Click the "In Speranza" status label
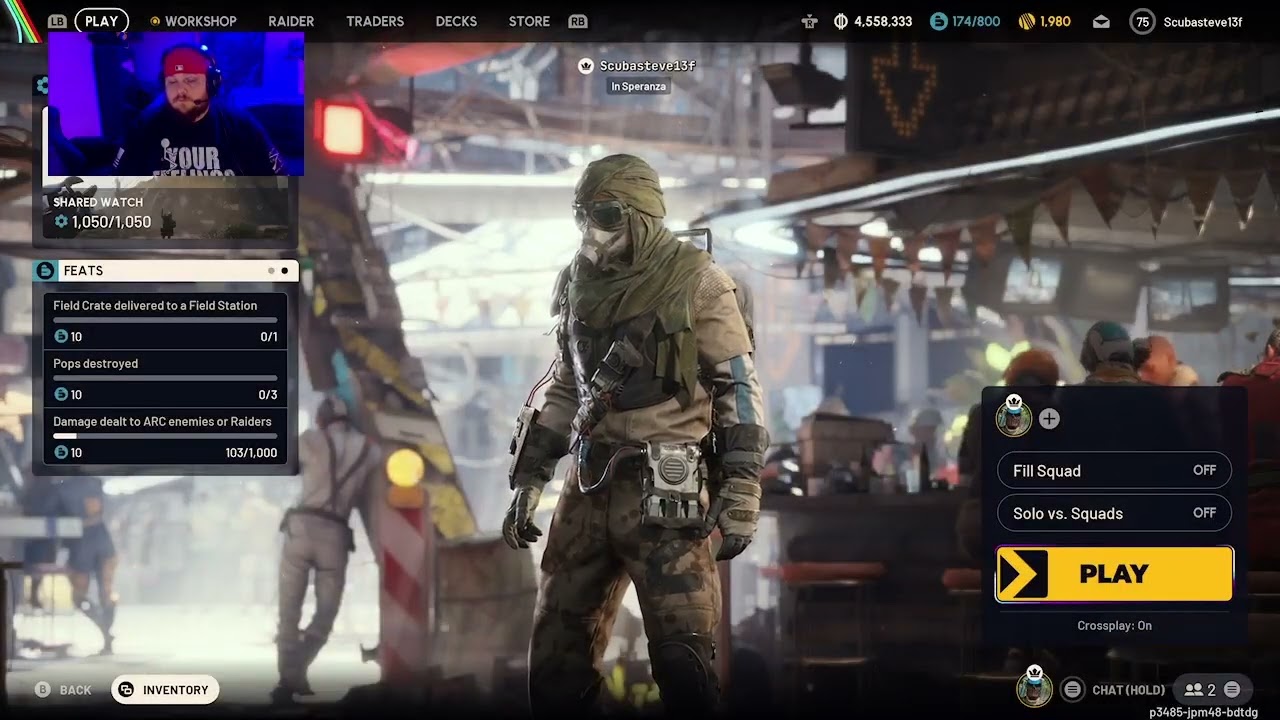The height and width of the screenshot is (720, 1280). pyautogui.click(x=639, y=87)
